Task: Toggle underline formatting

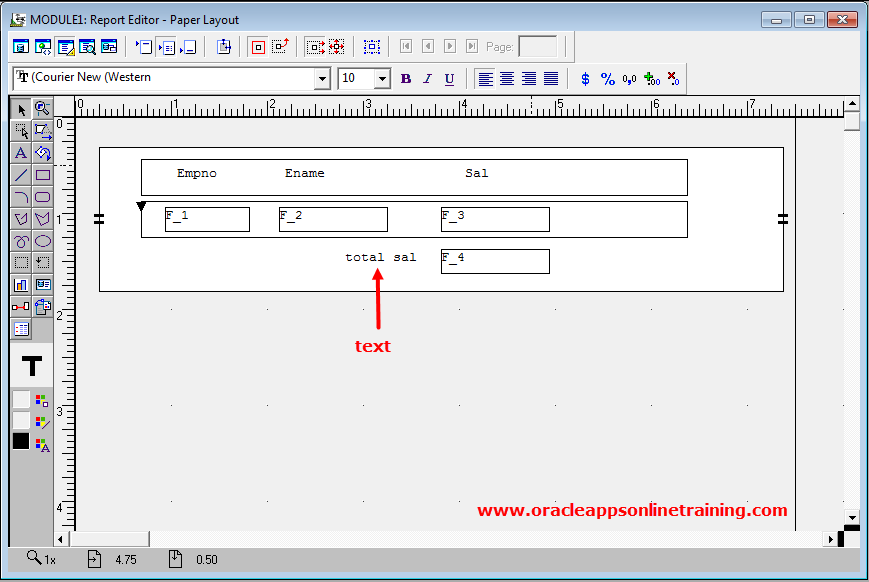Action: coord(450,79)
